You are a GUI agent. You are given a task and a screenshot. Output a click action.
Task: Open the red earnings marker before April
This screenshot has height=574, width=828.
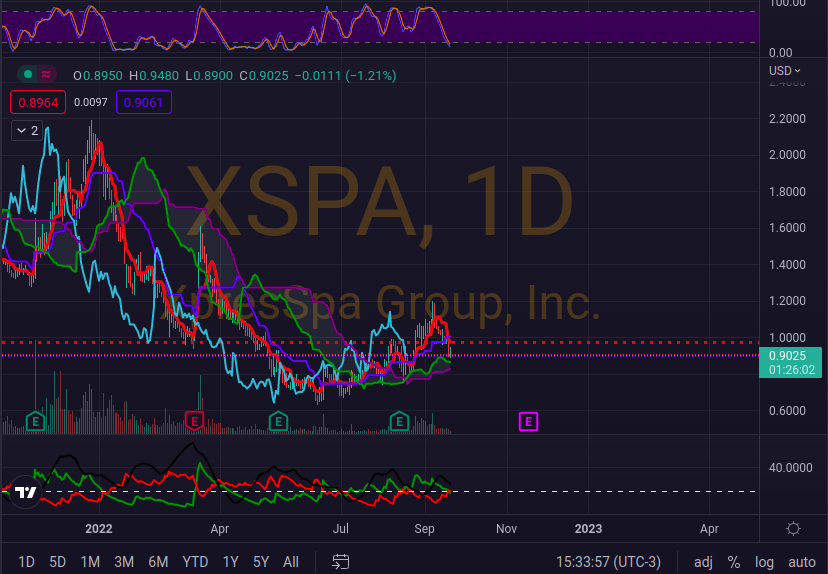coord(194,421)
